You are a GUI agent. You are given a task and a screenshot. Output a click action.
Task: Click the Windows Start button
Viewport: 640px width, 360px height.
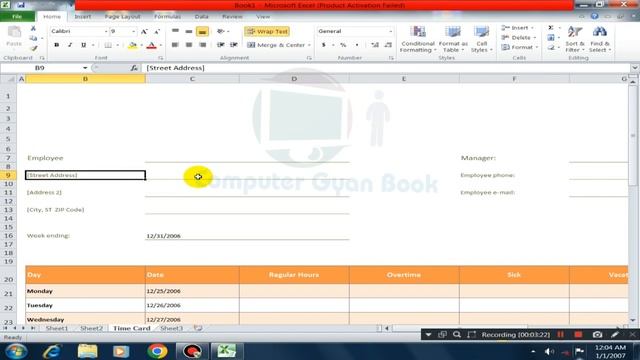point(16,351)
